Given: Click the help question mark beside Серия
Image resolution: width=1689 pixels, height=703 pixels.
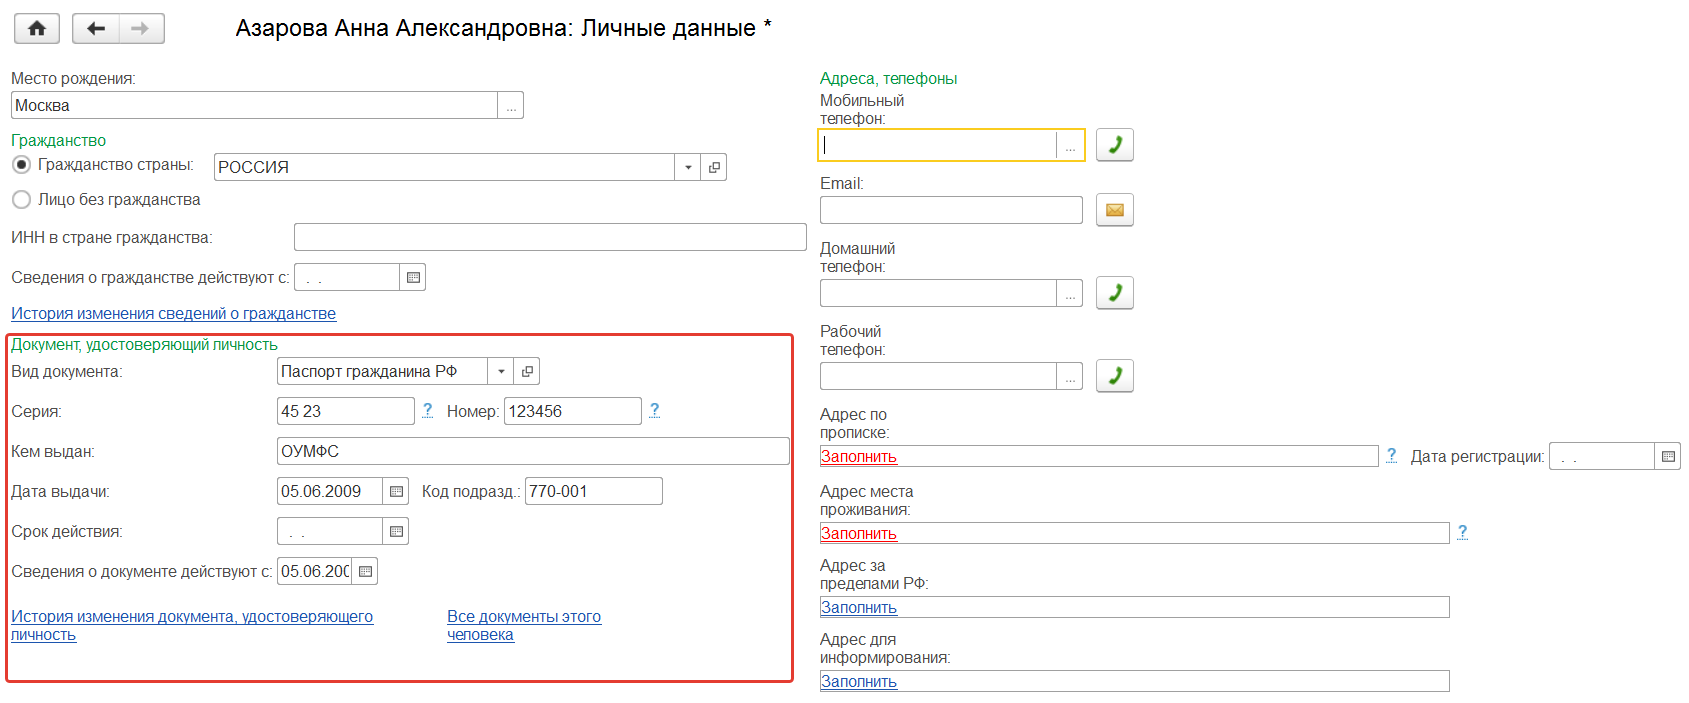Looking at the screenshot, I should (x=428, y=410).
